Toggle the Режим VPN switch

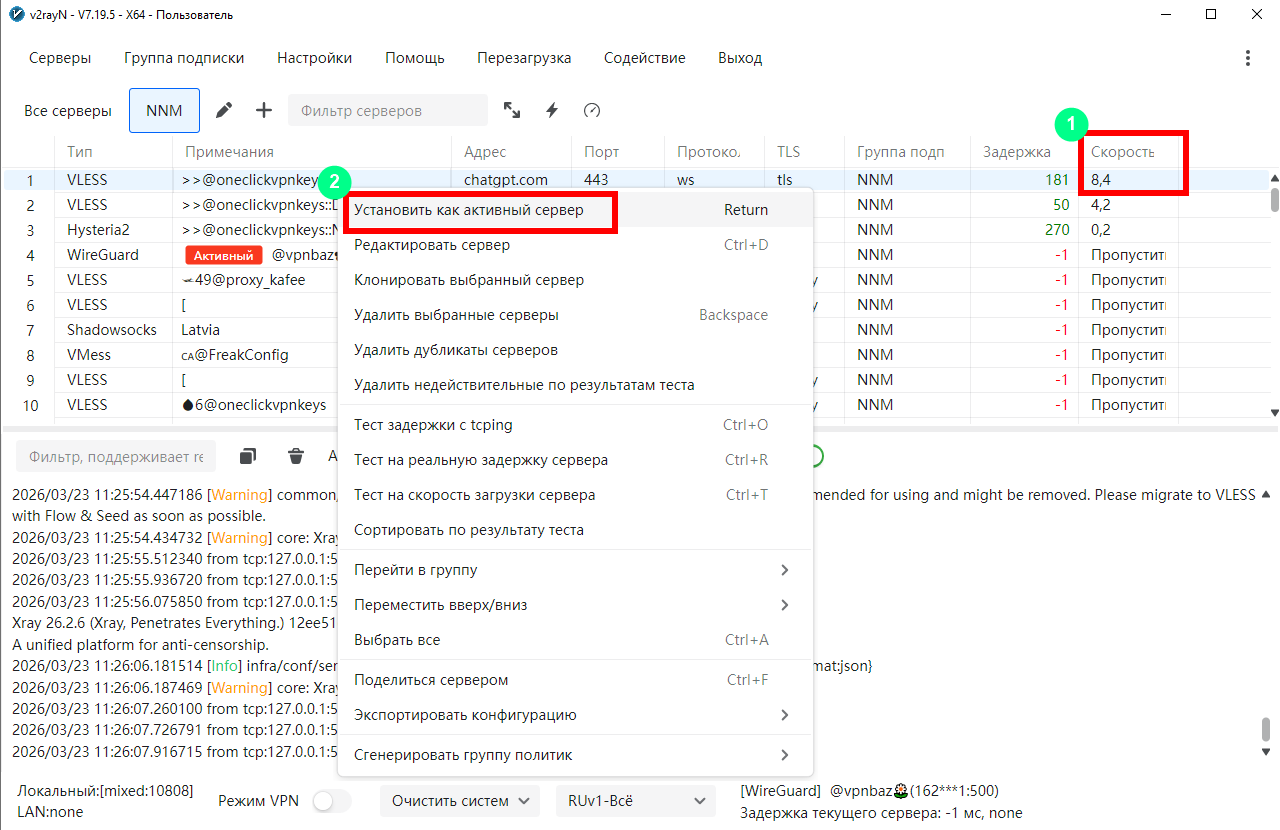332,801
